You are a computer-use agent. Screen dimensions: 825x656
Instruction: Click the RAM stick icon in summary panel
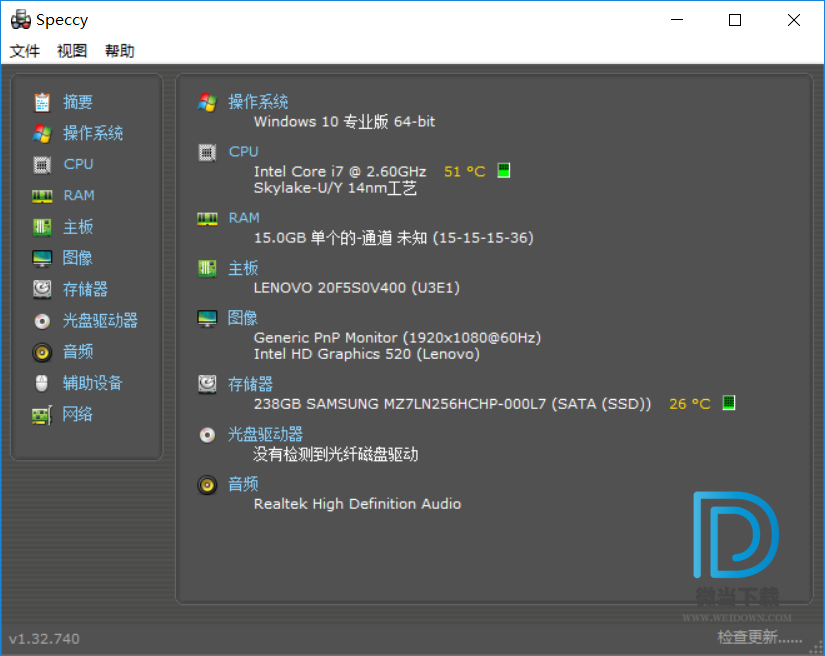(207, 219)
